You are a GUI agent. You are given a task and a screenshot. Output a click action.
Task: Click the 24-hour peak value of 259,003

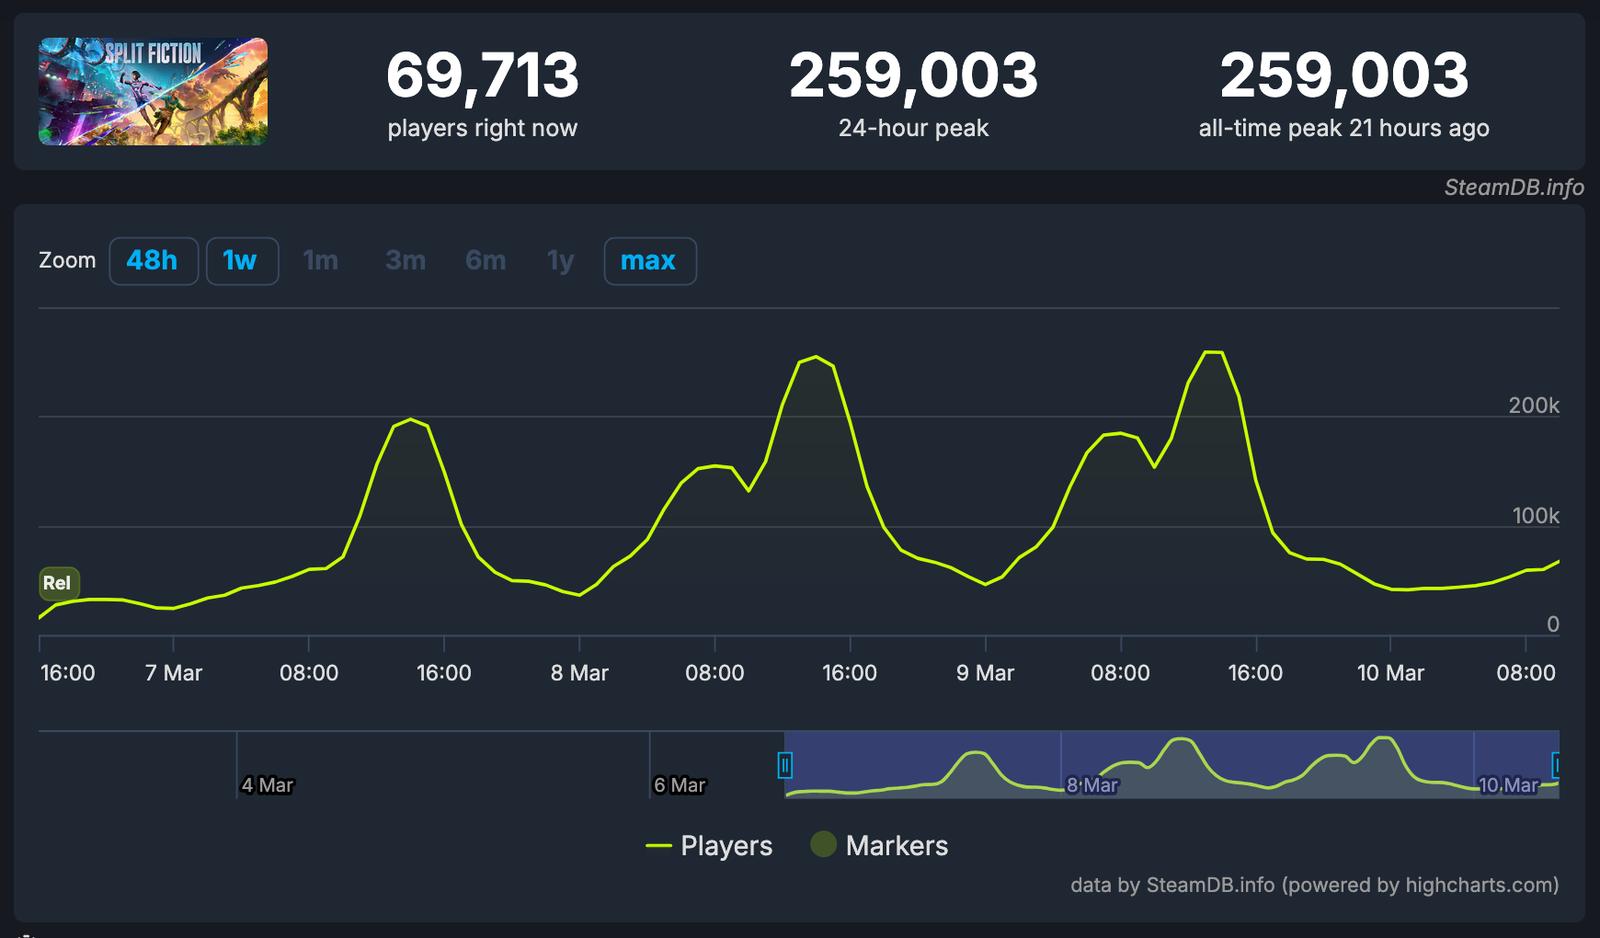pyautogui.click(x=914, y=72)
